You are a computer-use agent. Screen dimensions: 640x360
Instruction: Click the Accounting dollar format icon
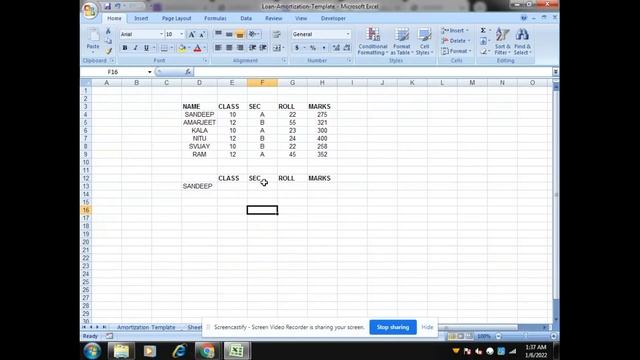[x=297, y=48]
